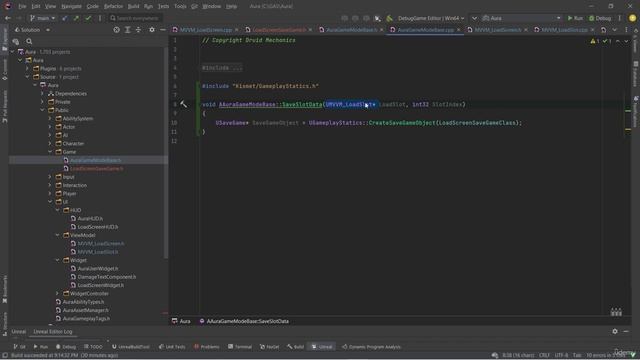Open the Refactor menu
This screenshot has height=360, width=640.
coord(113,6)
